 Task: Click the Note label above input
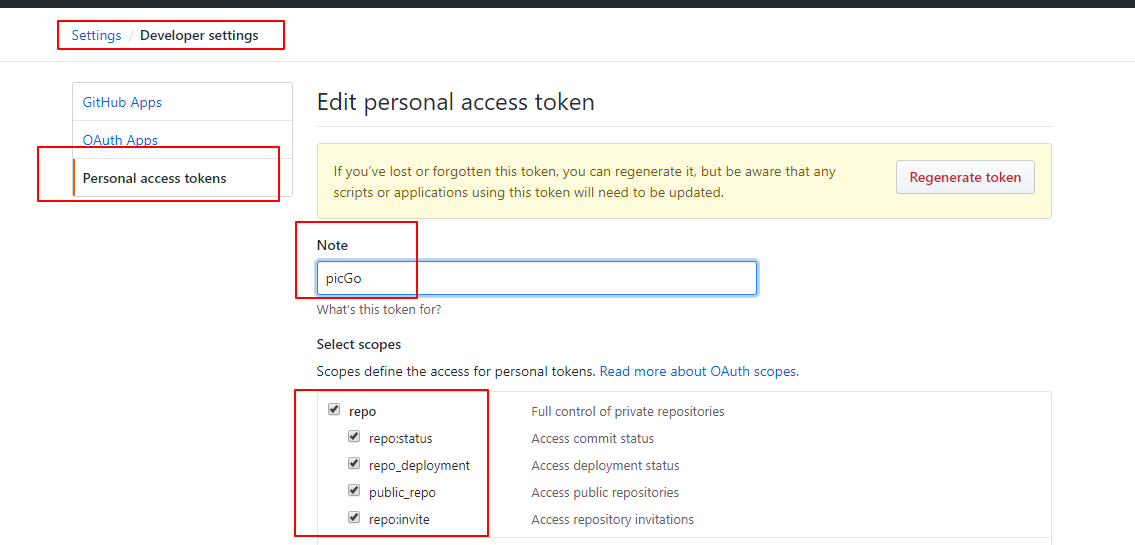tap(332, 245)
